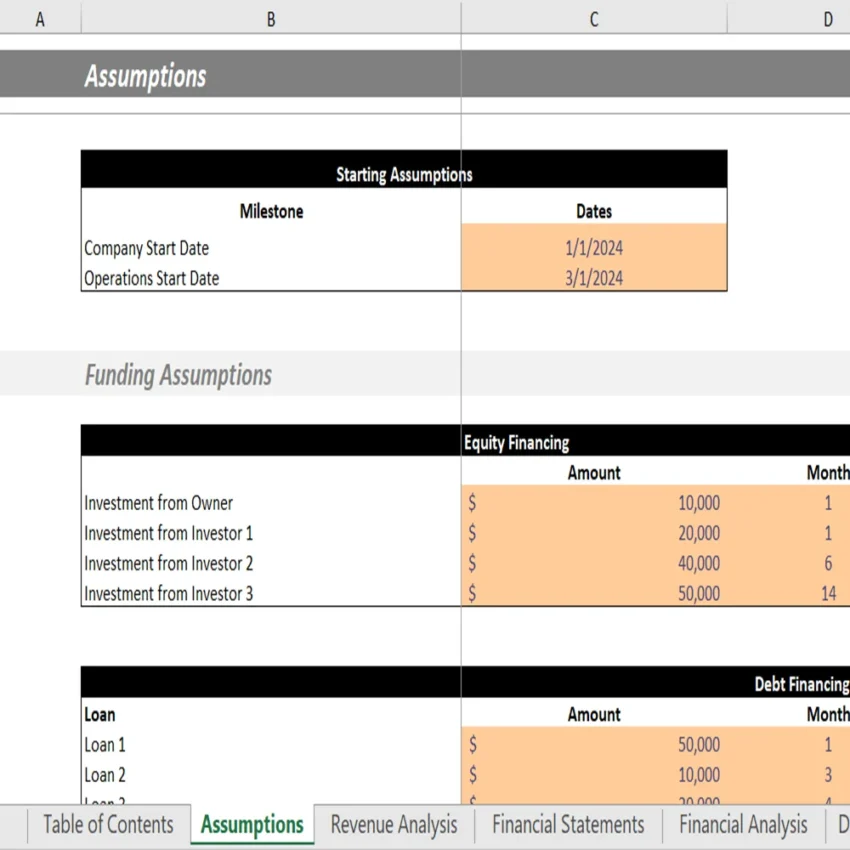The width and height of the screenshot is (850, 850).
Task: Select the Operations Start Date cell 3/1/2024
Action: click(594, 278)
